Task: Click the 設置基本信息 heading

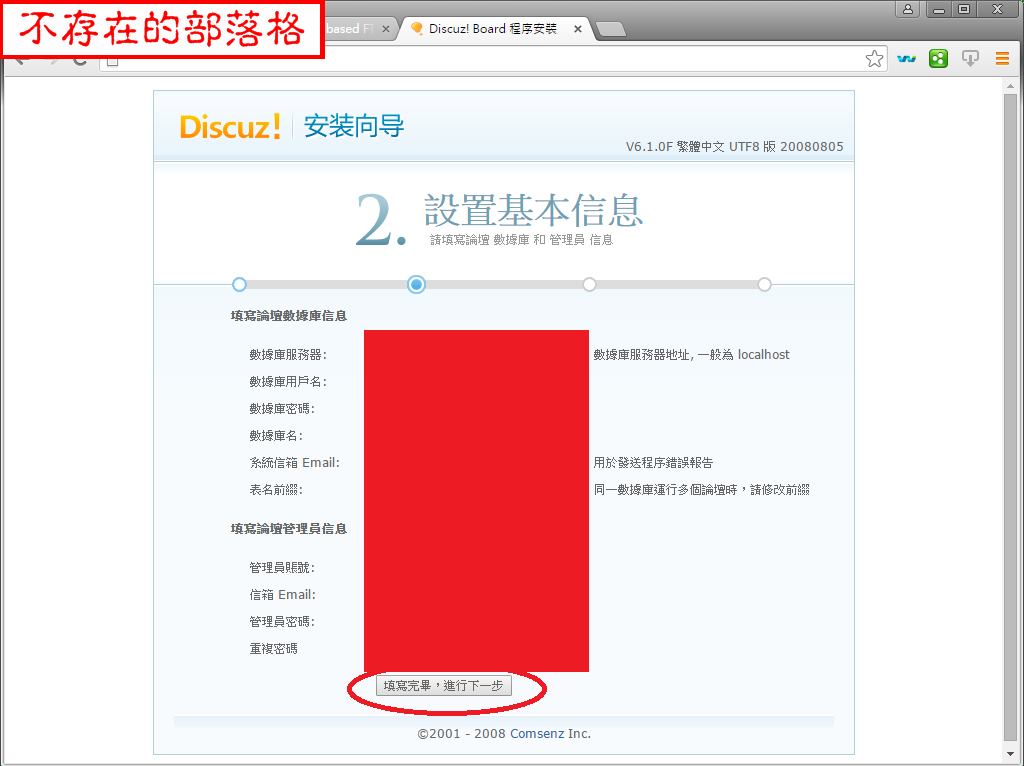Action: [534, 210]
